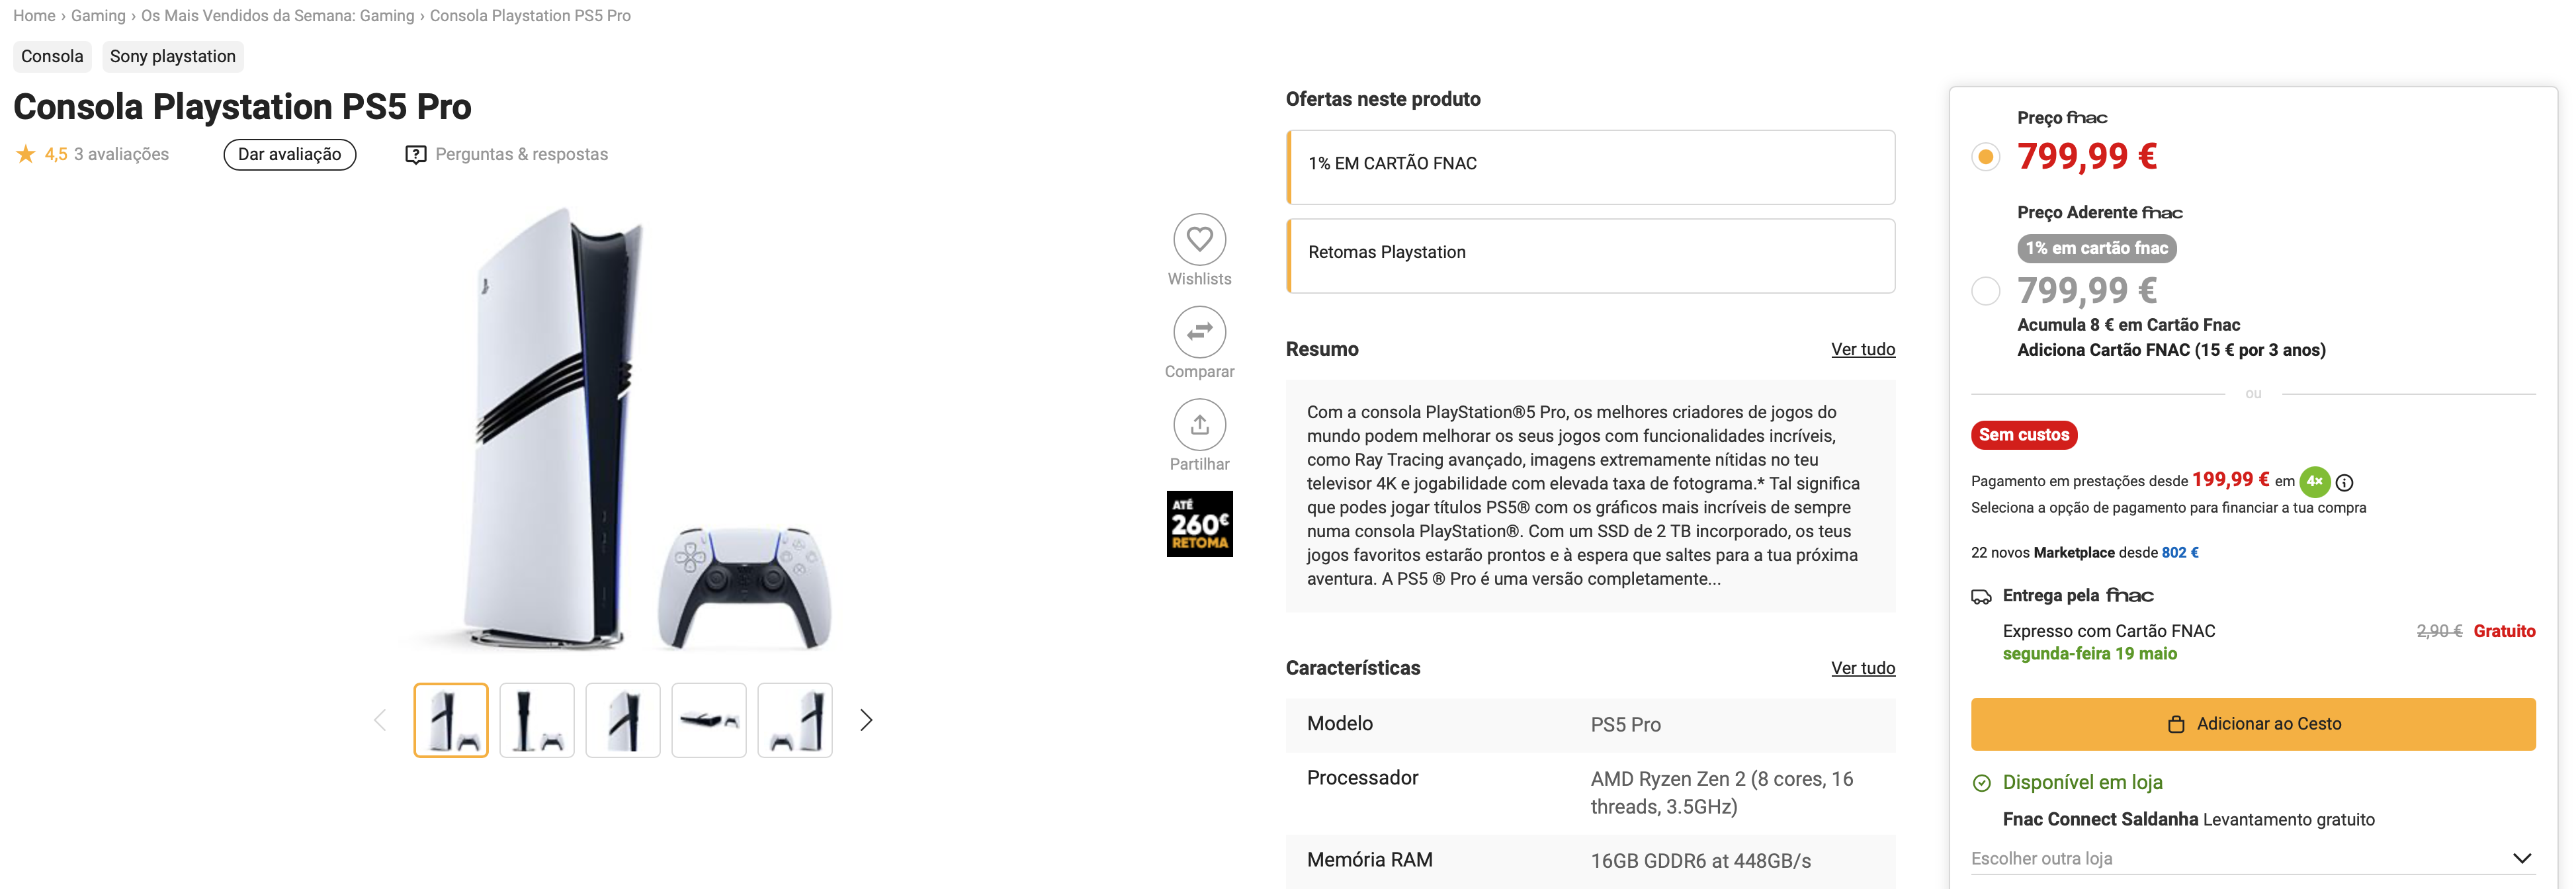Go to Home breadcrumb
Screen dimensions: 2576x889
pos(34,16)
